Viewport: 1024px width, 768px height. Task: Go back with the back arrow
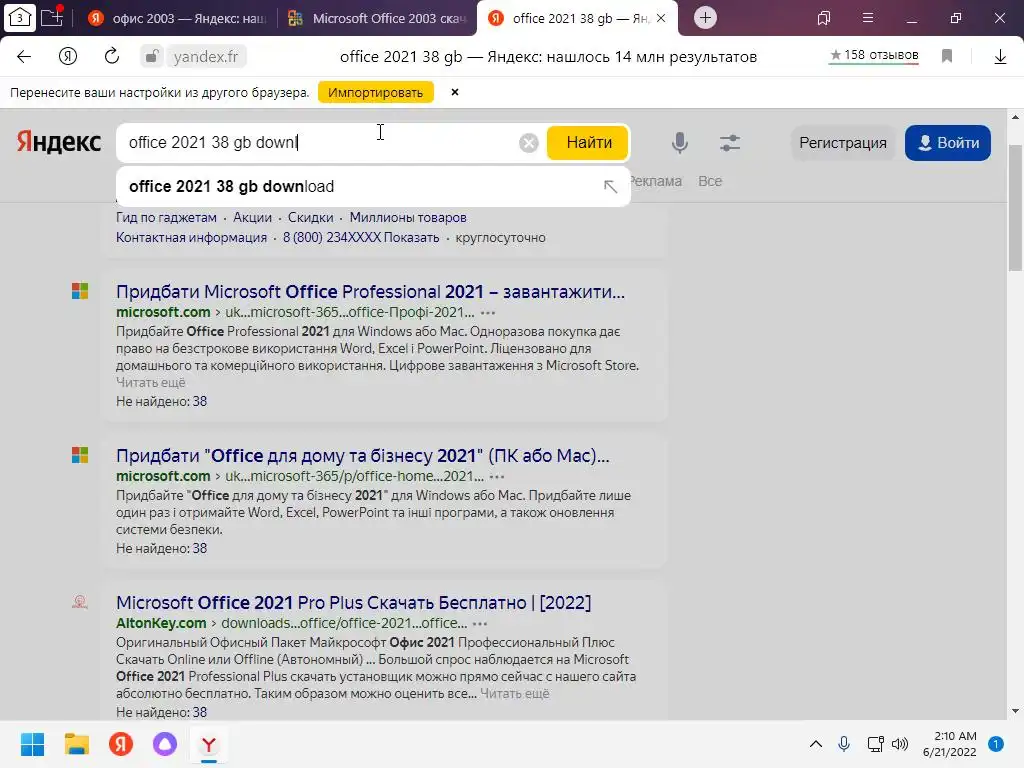point(24,57)
